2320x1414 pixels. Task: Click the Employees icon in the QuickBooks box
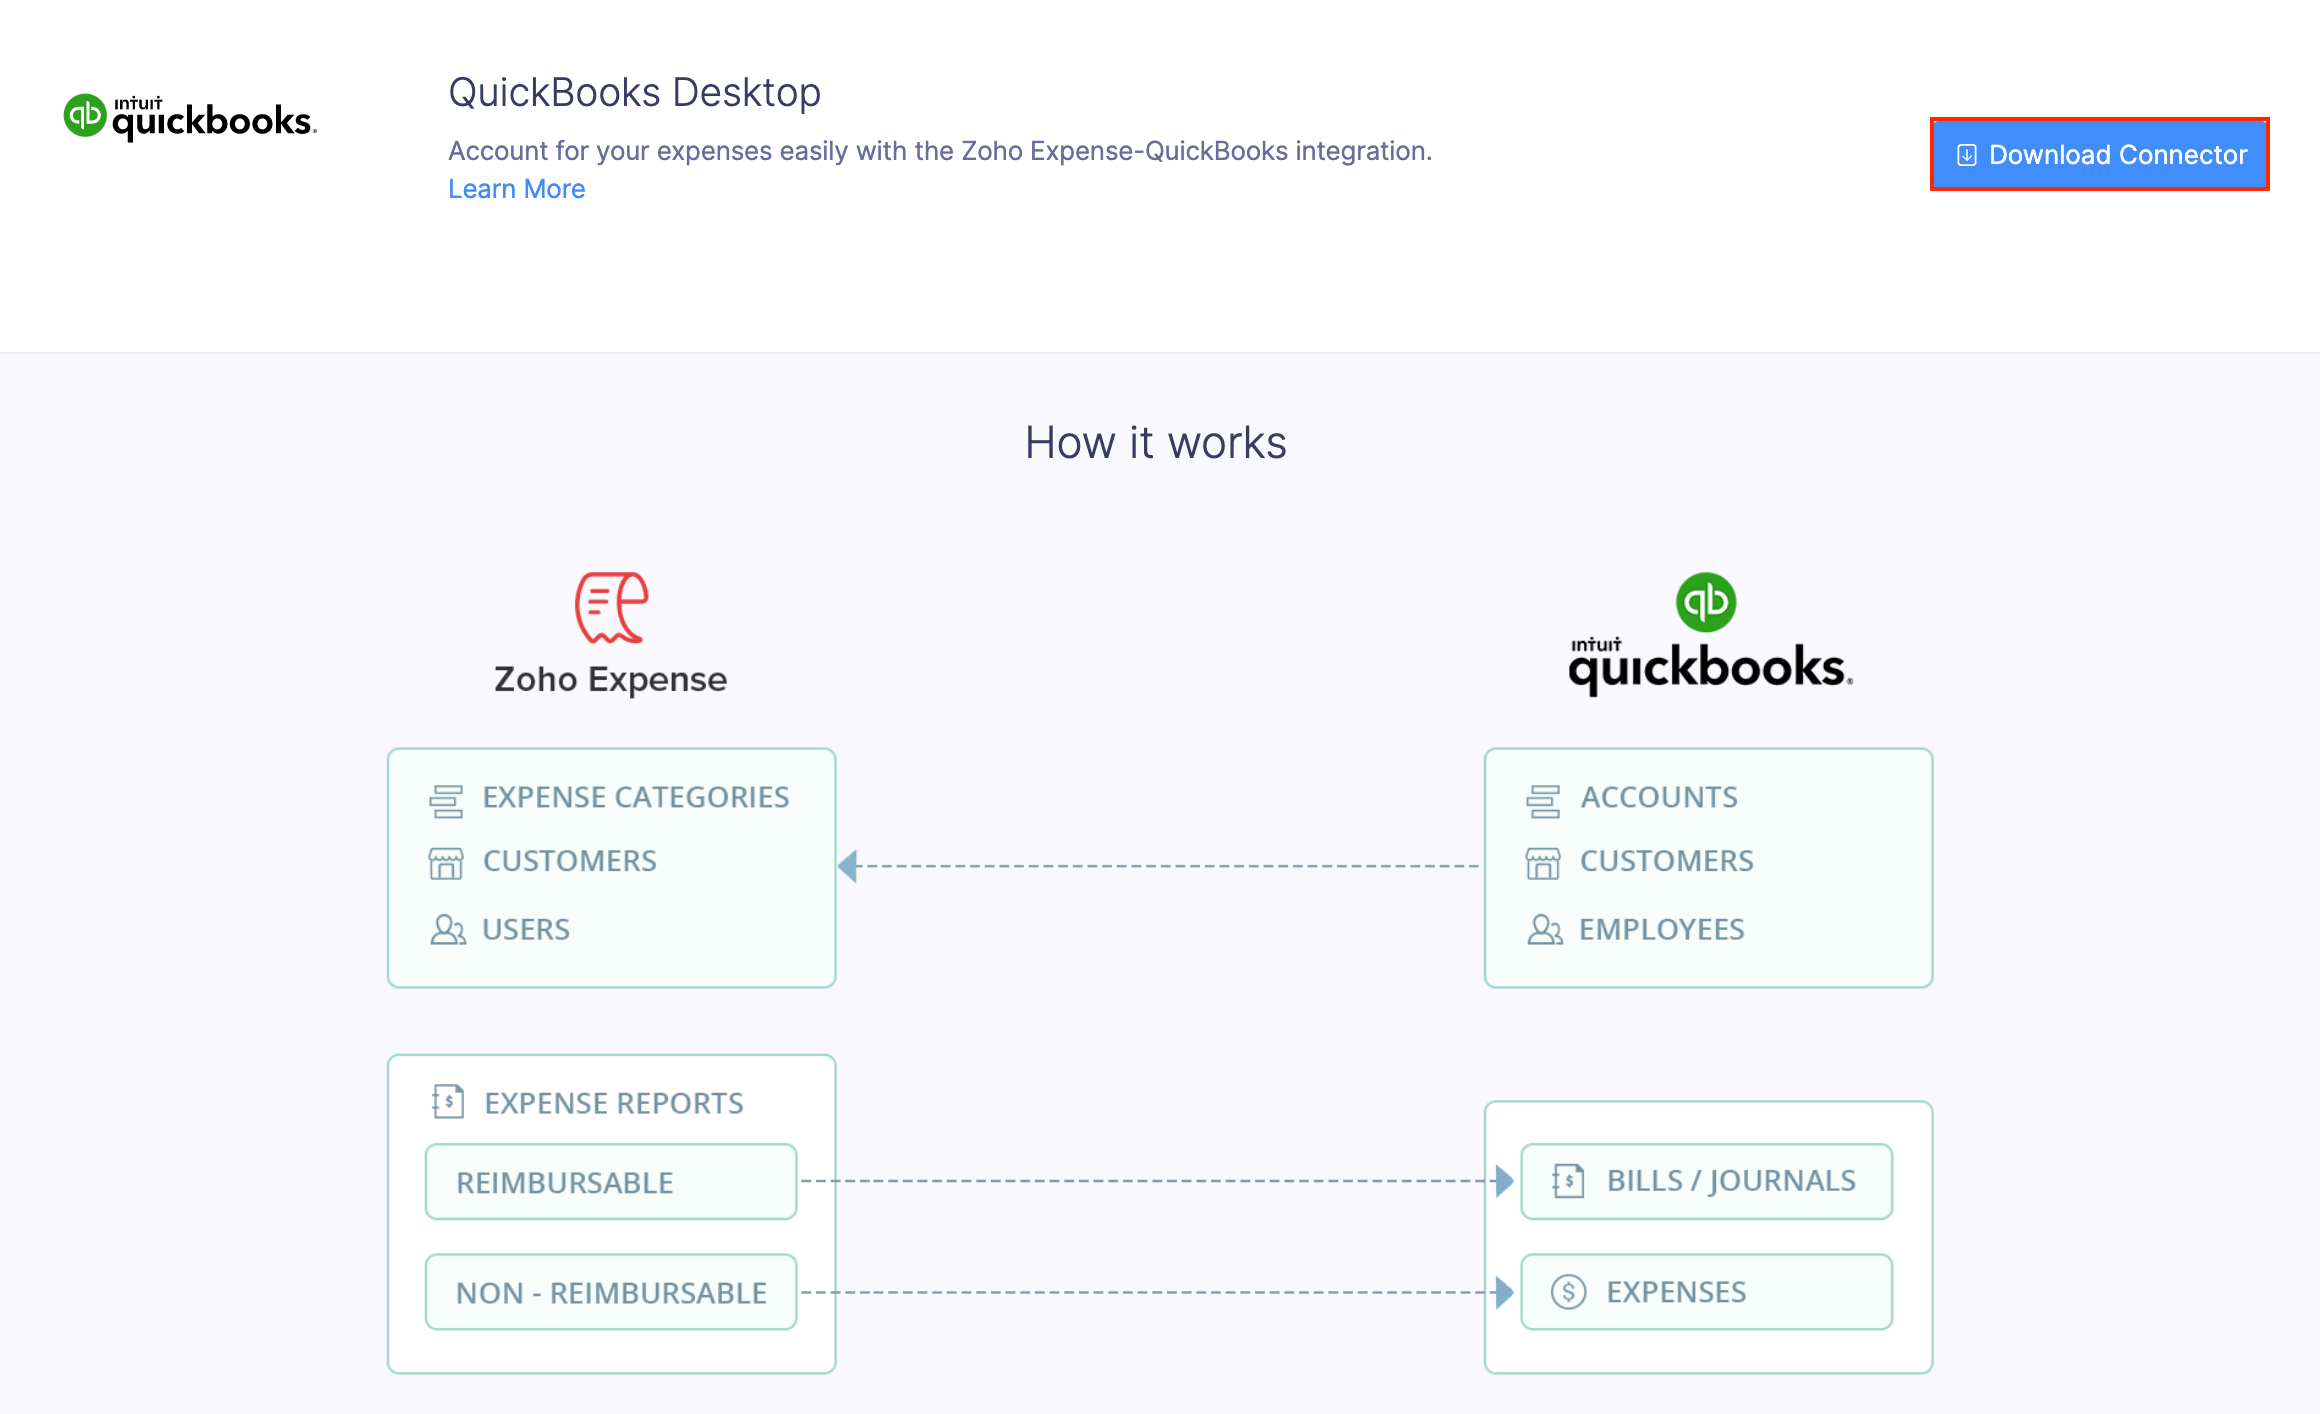tap(1543, 929)
